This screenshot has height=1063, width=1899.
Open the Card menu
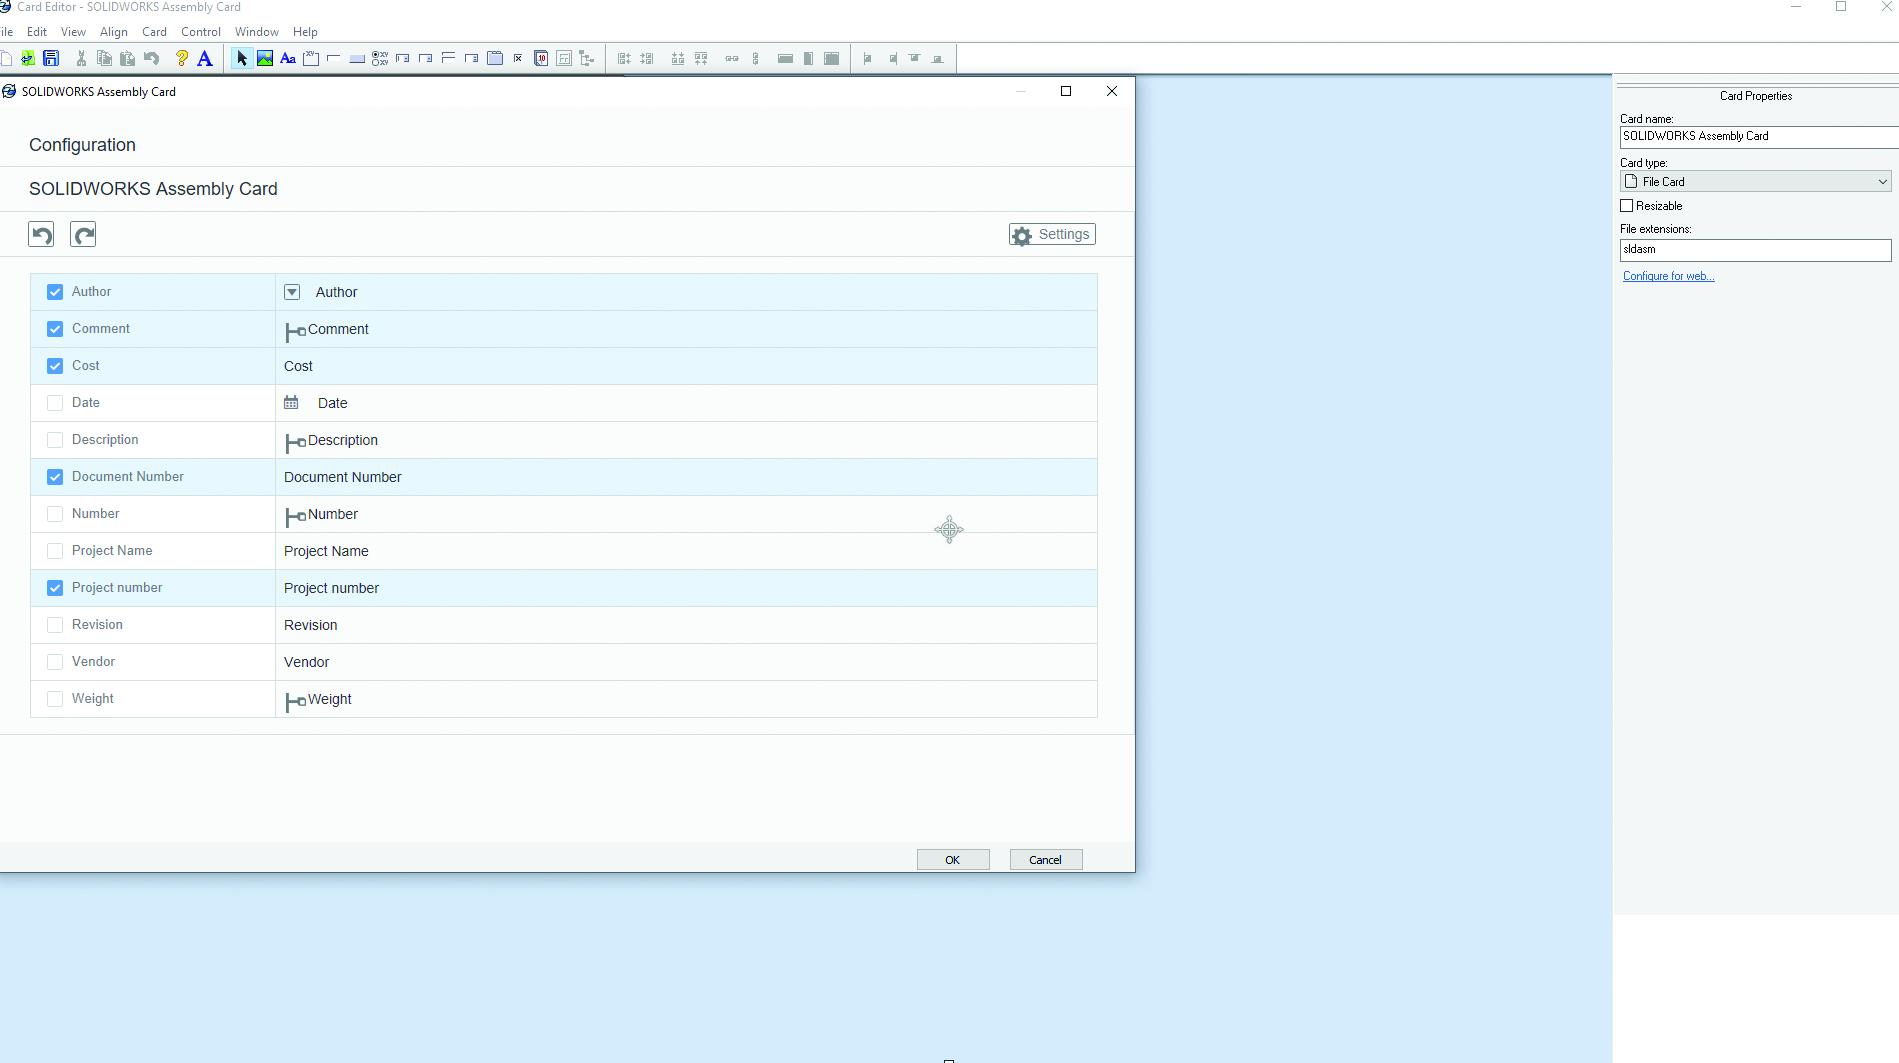(154, 32)
